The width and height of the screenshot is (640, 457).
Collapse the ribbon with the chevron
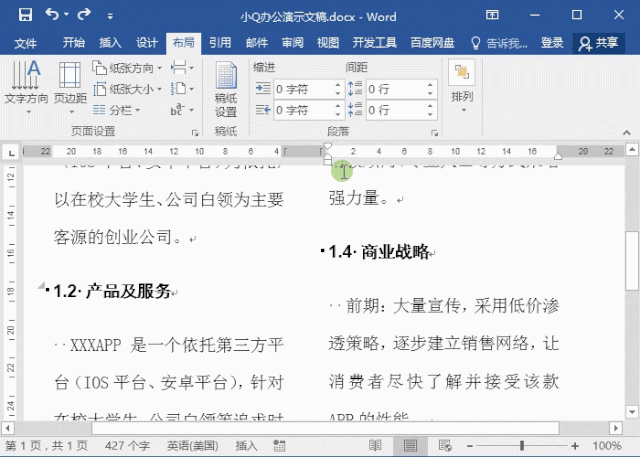click(627, 133)
